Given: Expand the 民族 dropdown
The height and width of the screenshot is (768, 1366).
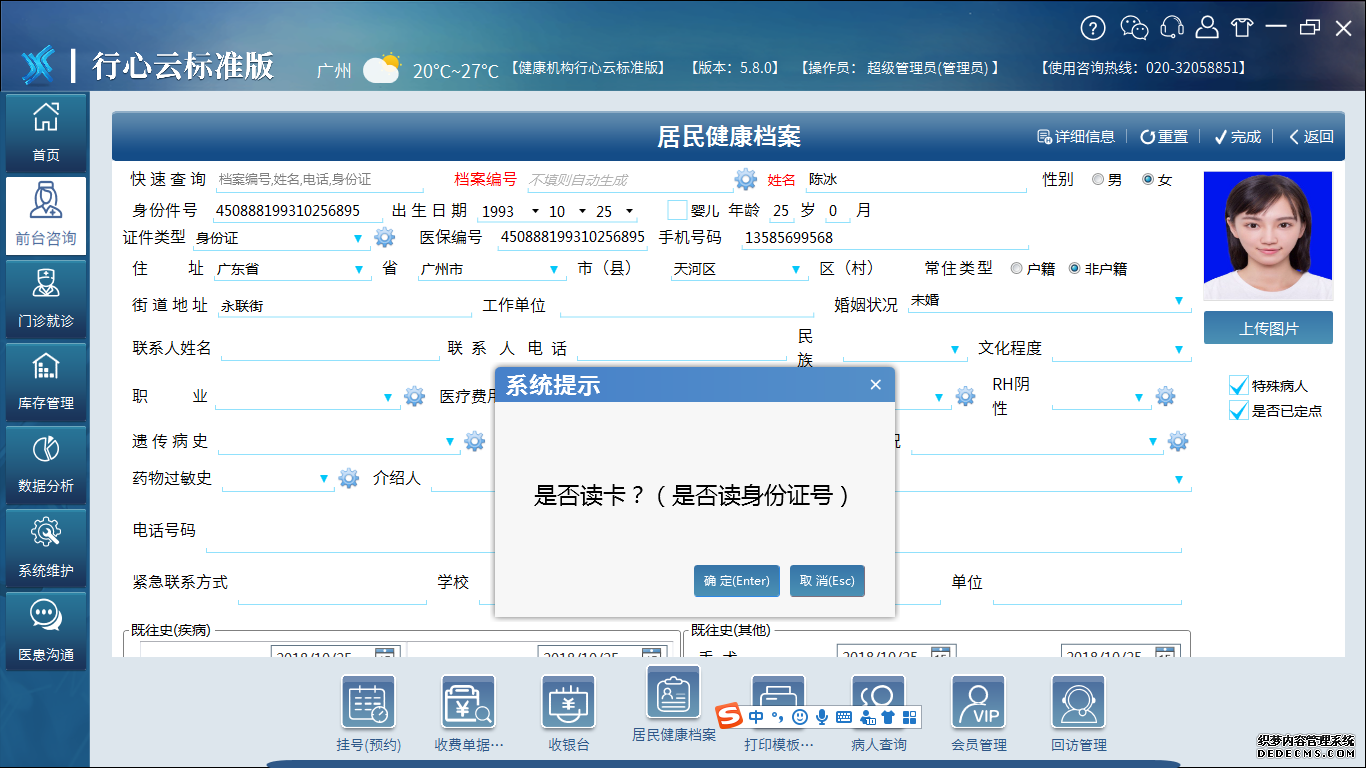Looking at the screenshot, I should click(954, 350).
